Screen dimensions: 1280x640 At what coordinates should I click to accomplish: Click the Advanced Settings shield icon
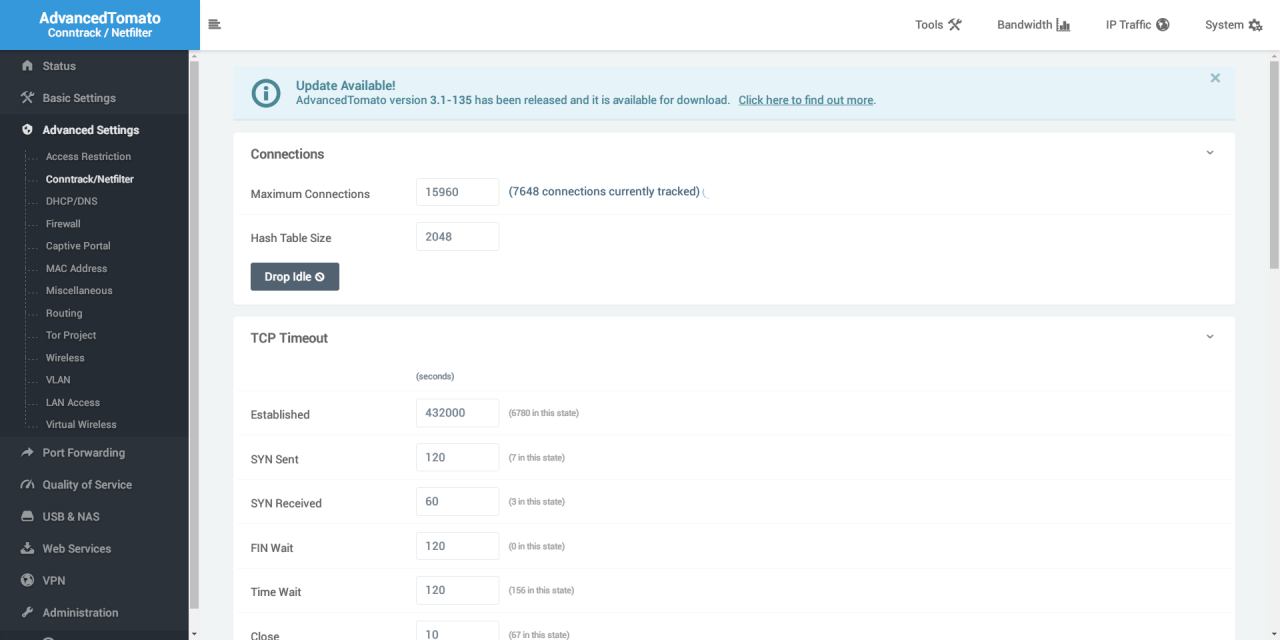pos(27,130)
